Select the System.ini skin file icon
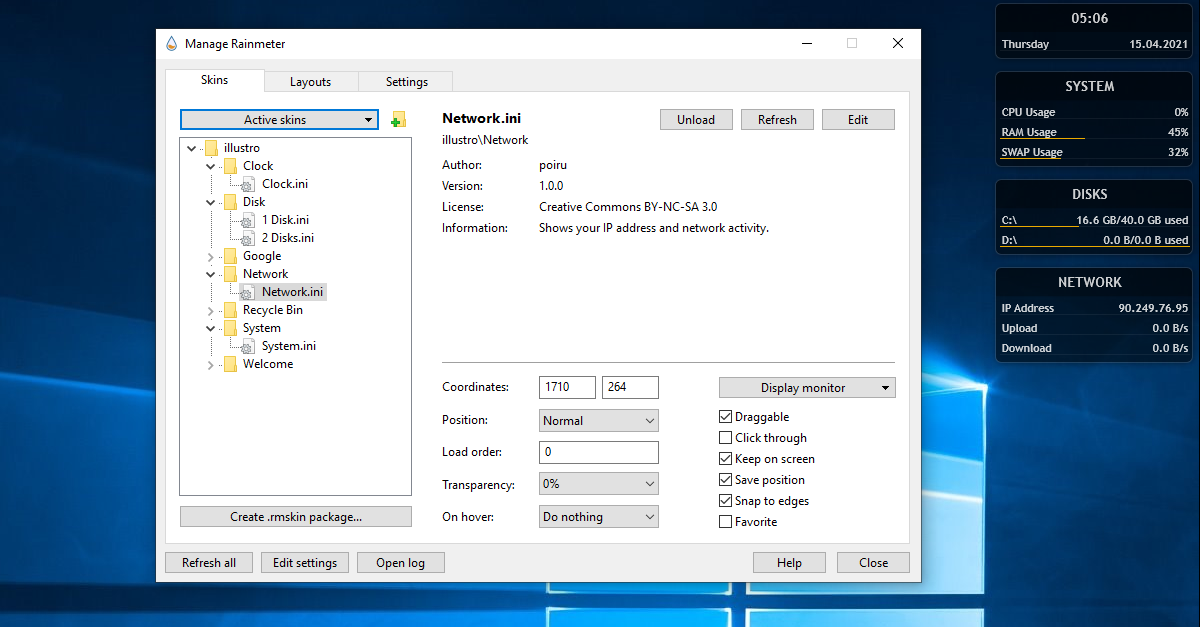 point(248,346)
